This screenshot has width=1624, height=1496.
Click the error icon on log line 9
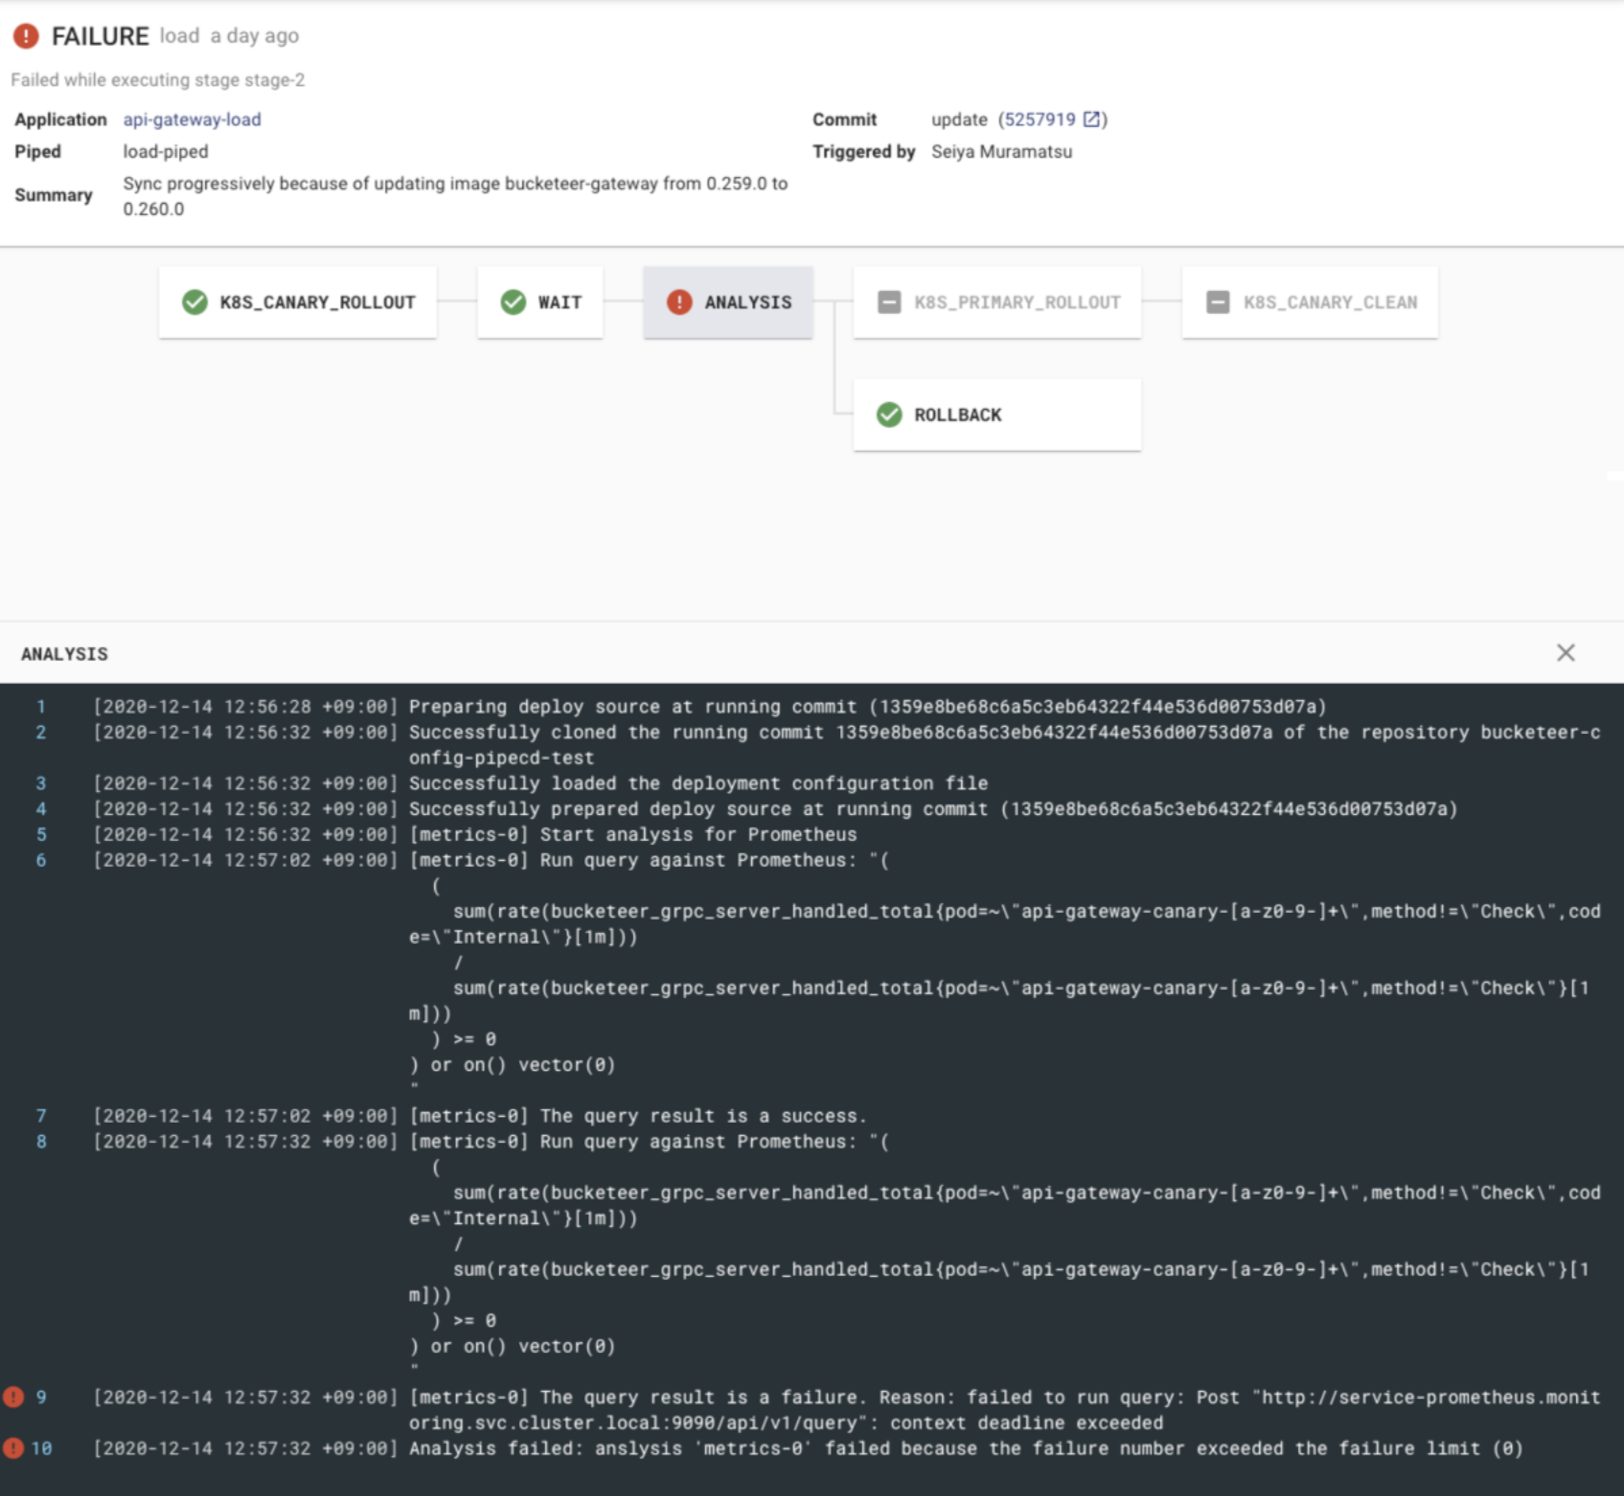click(x=12, y=1397)
